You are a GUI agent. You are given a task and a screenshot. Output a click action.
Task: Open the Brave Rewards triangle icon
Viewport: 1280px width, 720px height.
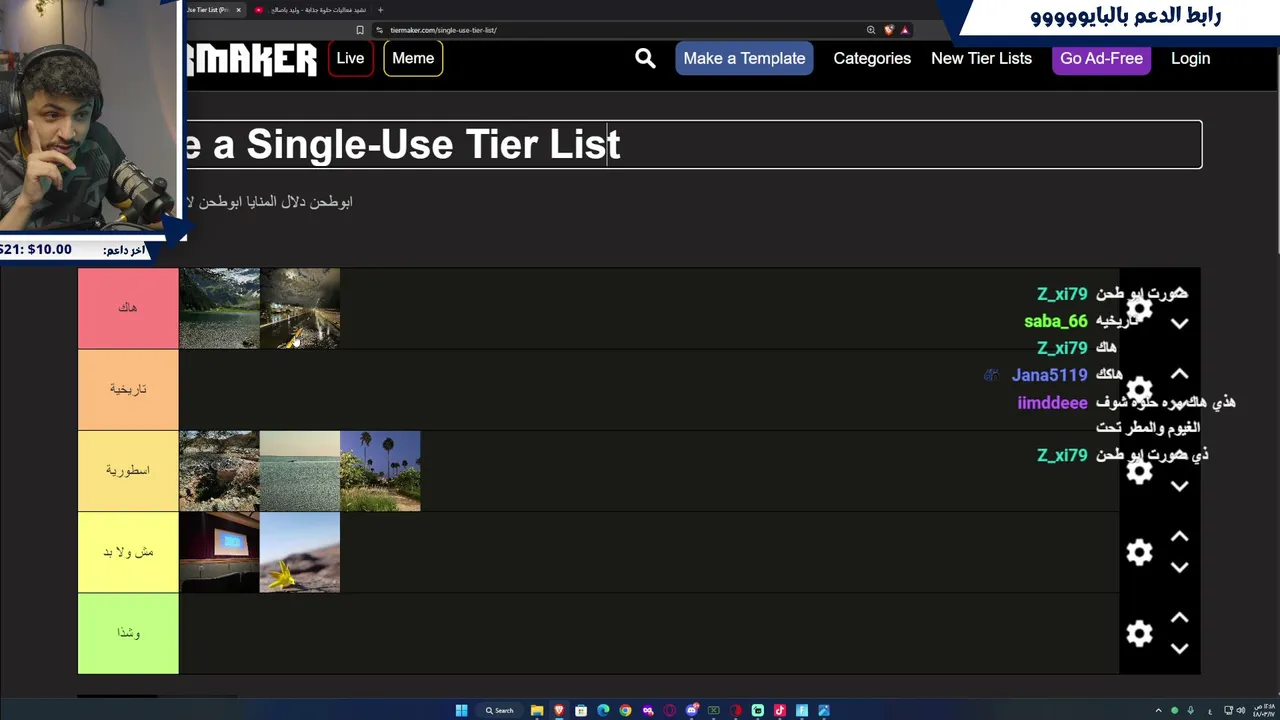904,30
